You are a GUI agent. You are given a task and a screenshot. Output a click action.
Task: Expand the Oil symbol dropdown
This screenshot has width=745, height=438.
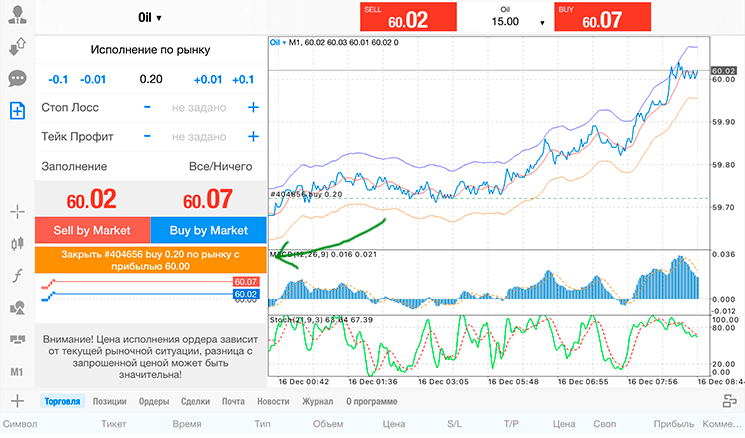(x=150, y=18)
